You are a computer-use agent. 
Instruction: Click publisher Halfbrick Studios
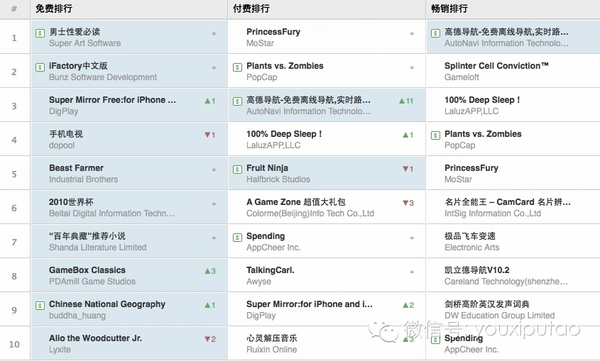(278, 180)
